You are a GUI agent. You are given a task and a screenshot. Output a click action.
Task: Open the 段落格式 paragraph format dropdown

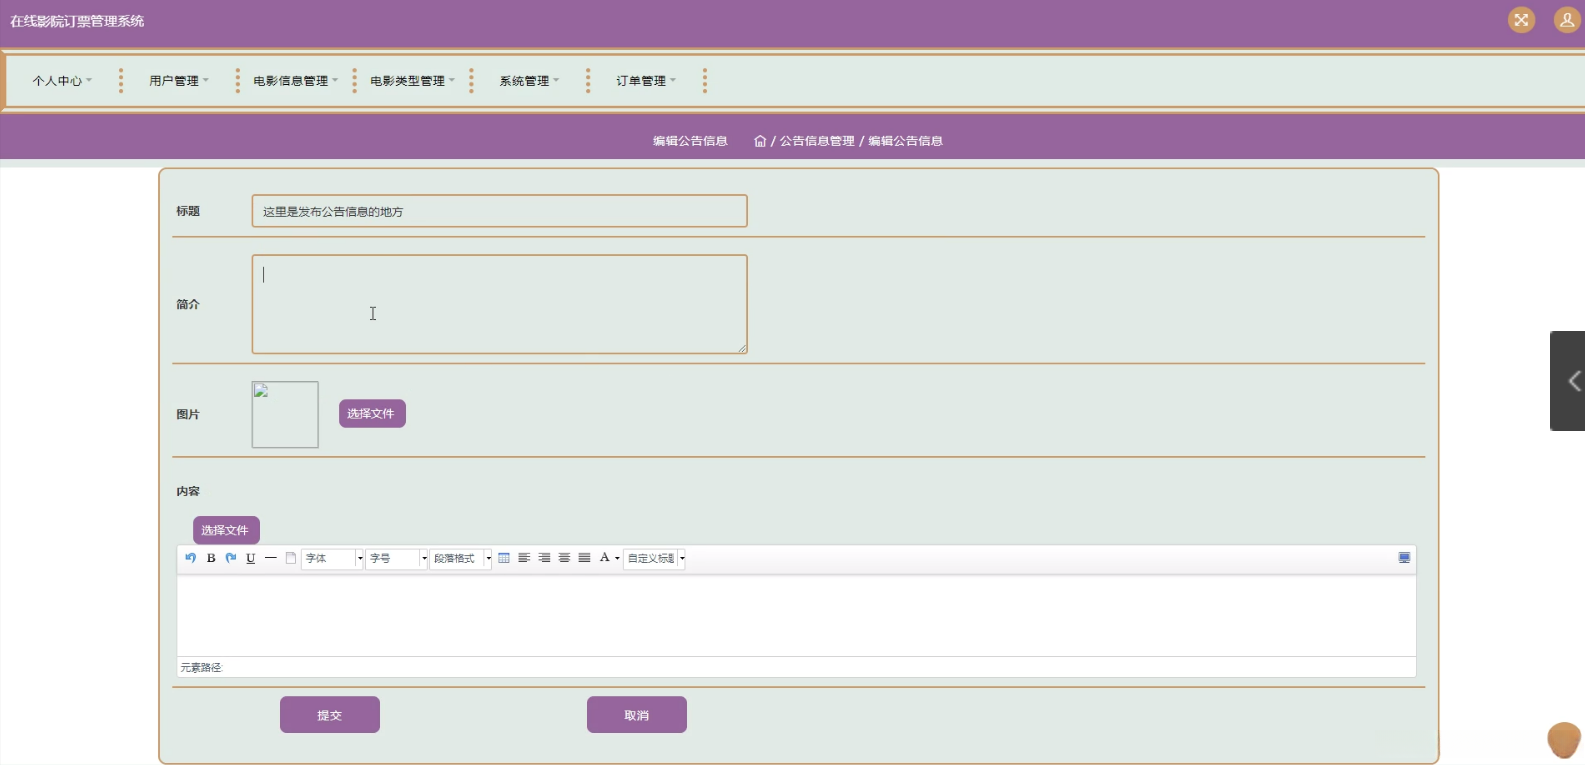(x=461, y=558)
